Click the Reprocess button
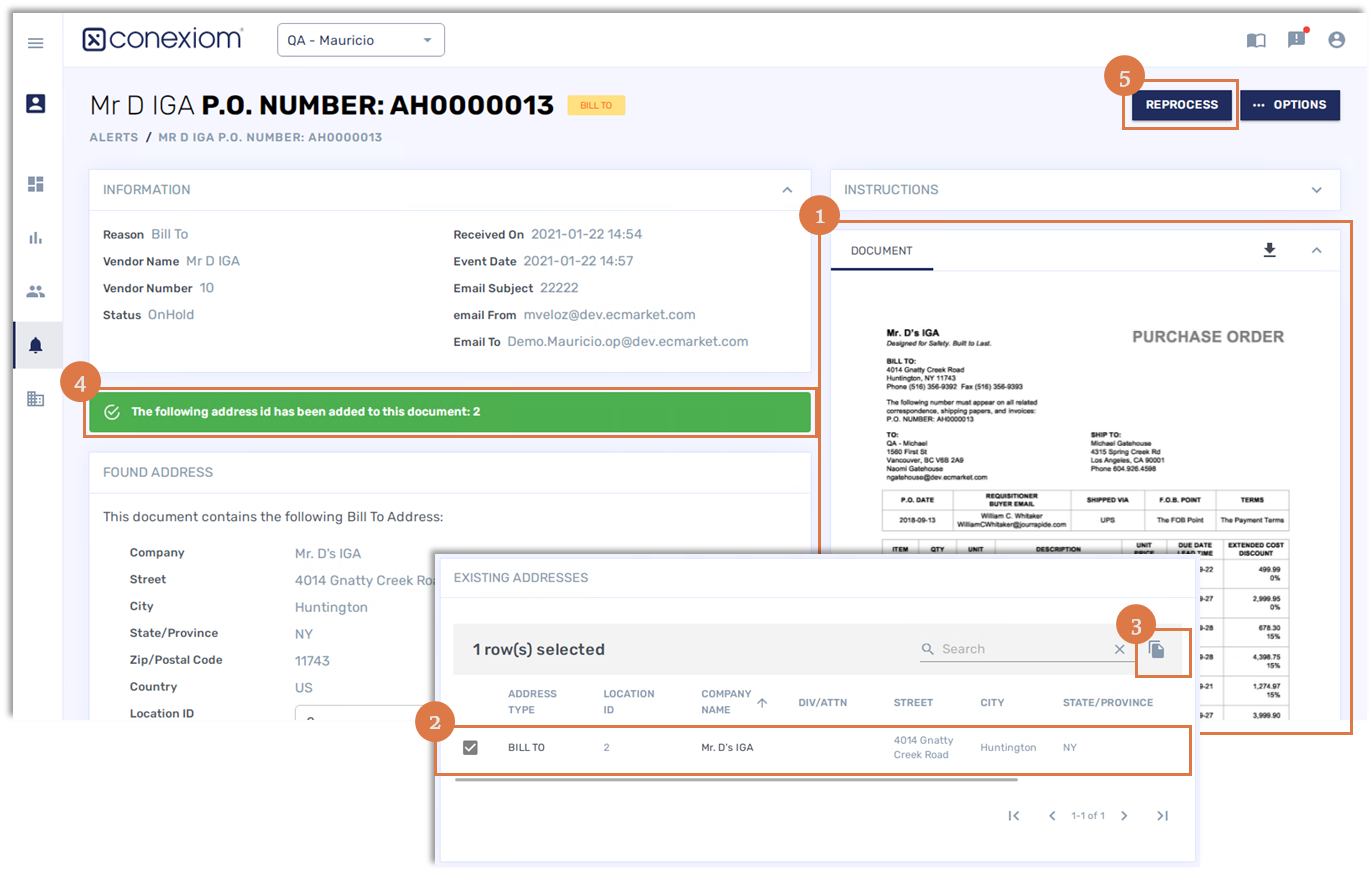This screenshot has width=1371, height=871. pos(1181,105)
